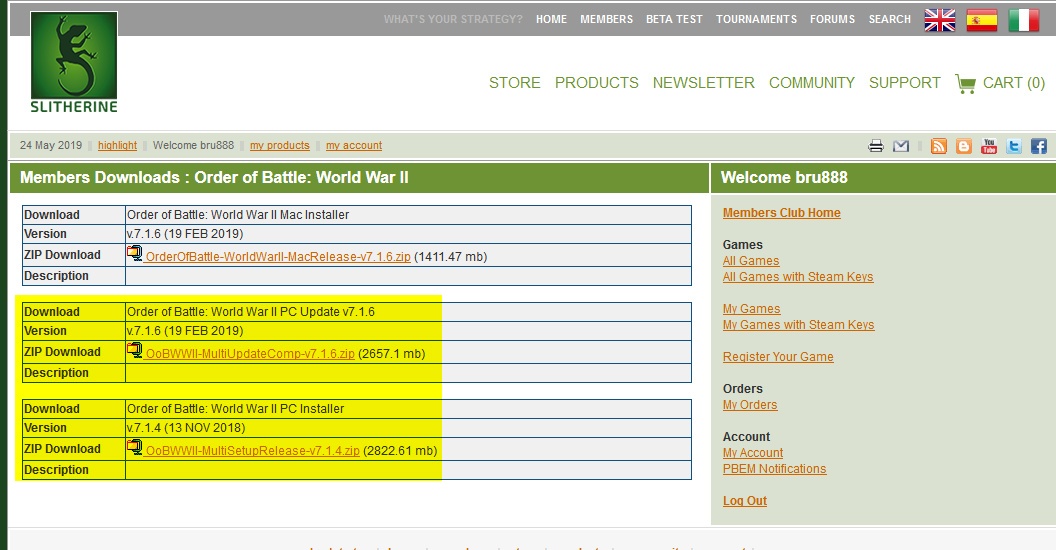Image resolution: width=1056 pixels, height=550 pixels.
Task: Click the shopping cart icon
Action: (965, 83)
